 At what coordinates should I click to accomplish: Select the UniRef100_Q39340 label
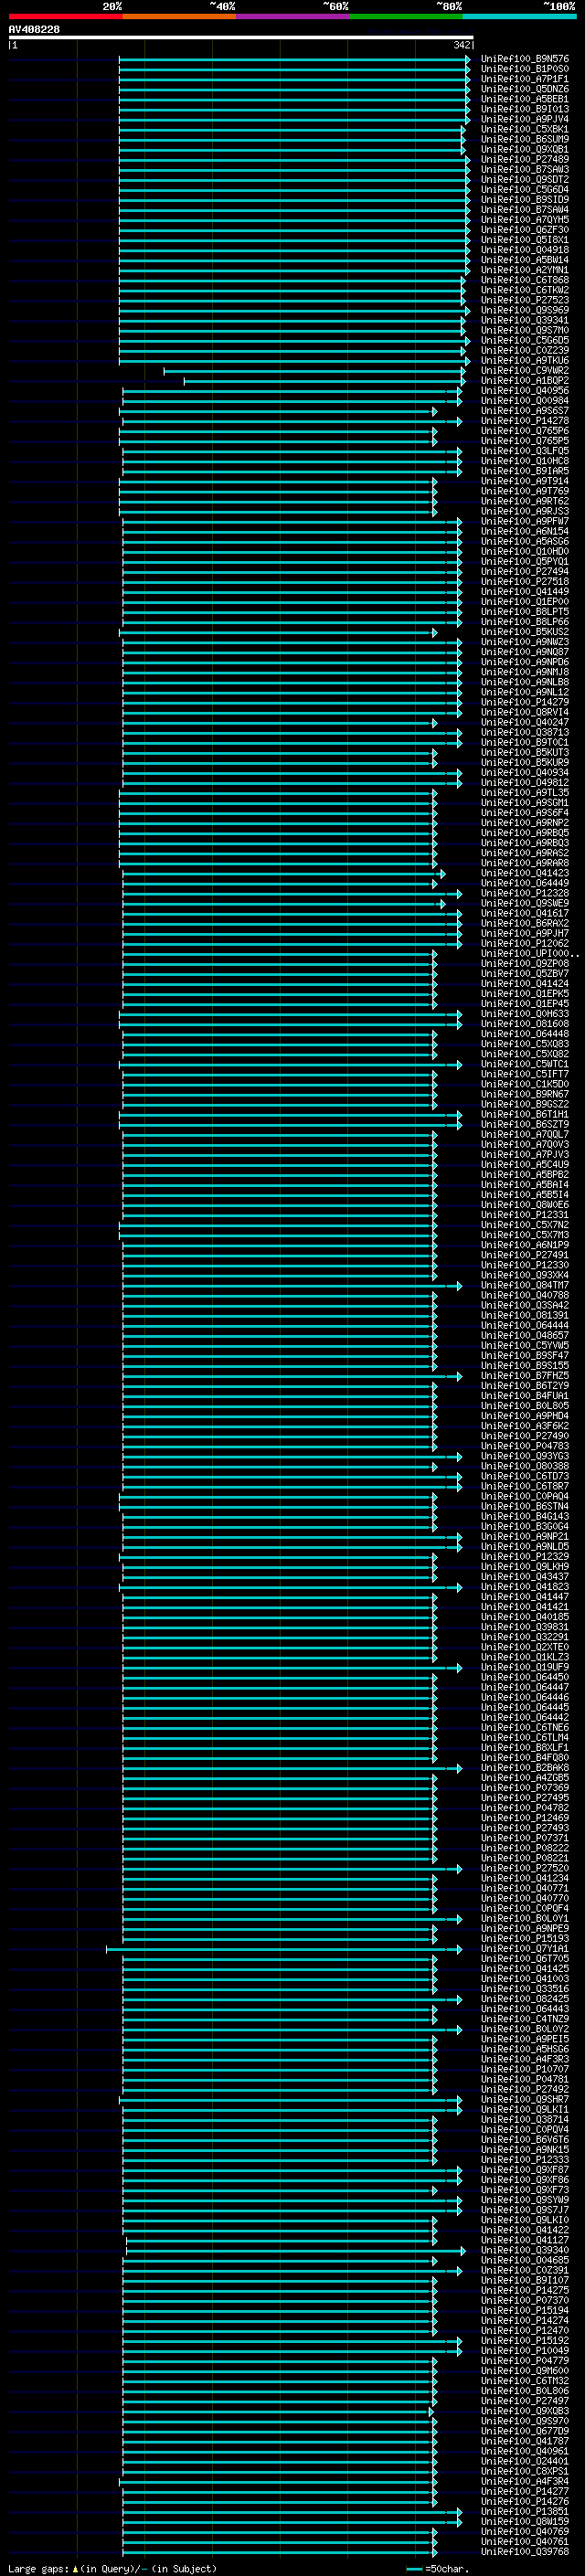click(525, 2250)
